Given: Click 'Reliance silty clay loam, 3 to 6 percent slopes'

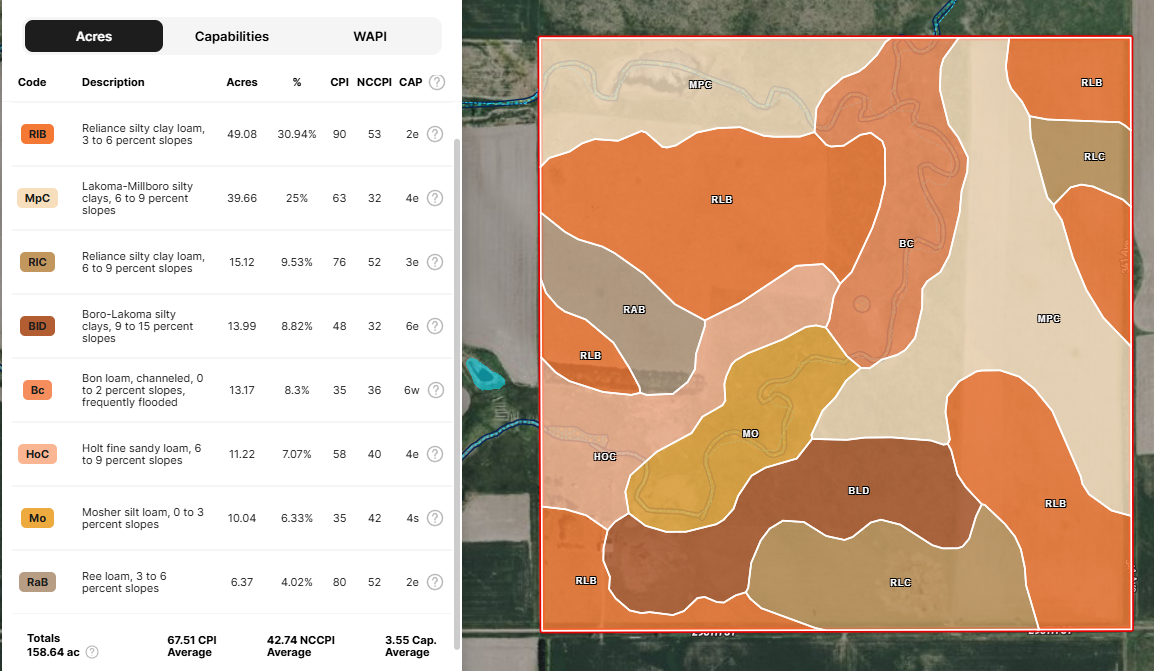Looking at the screenshot, I should 144,134.
